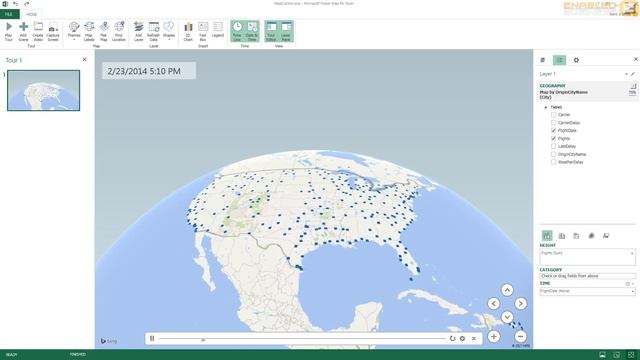640x360 pixels.
Task: Click the geography confidence percentage link
Action: click(632, 93)
